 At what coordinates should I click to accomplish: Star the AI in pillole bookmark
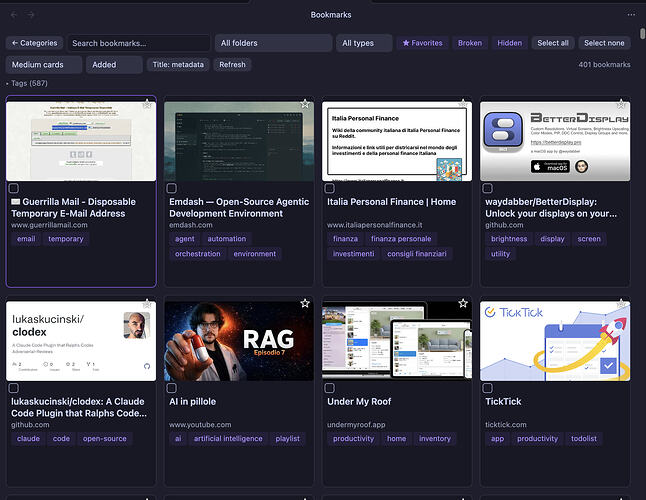point(305,304)
